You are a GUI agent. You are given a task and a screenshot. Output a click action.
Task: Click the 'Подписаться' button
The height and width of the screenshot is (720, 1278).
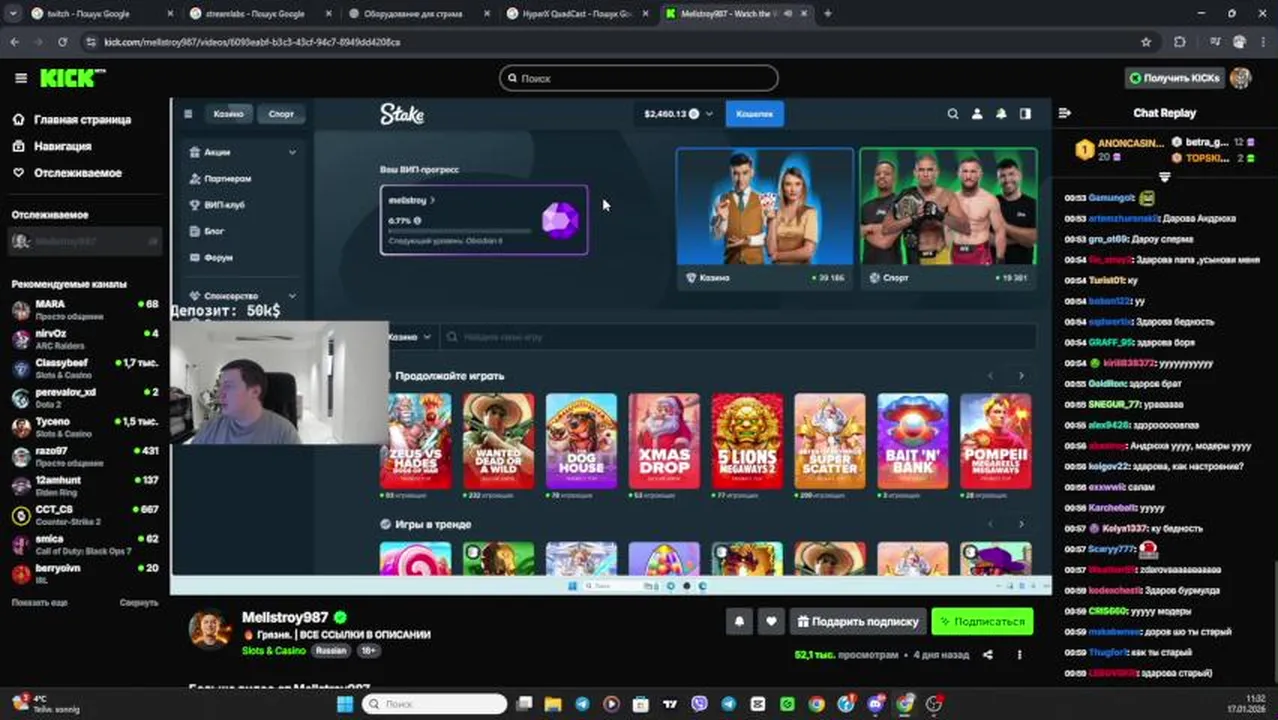(982, 621)
